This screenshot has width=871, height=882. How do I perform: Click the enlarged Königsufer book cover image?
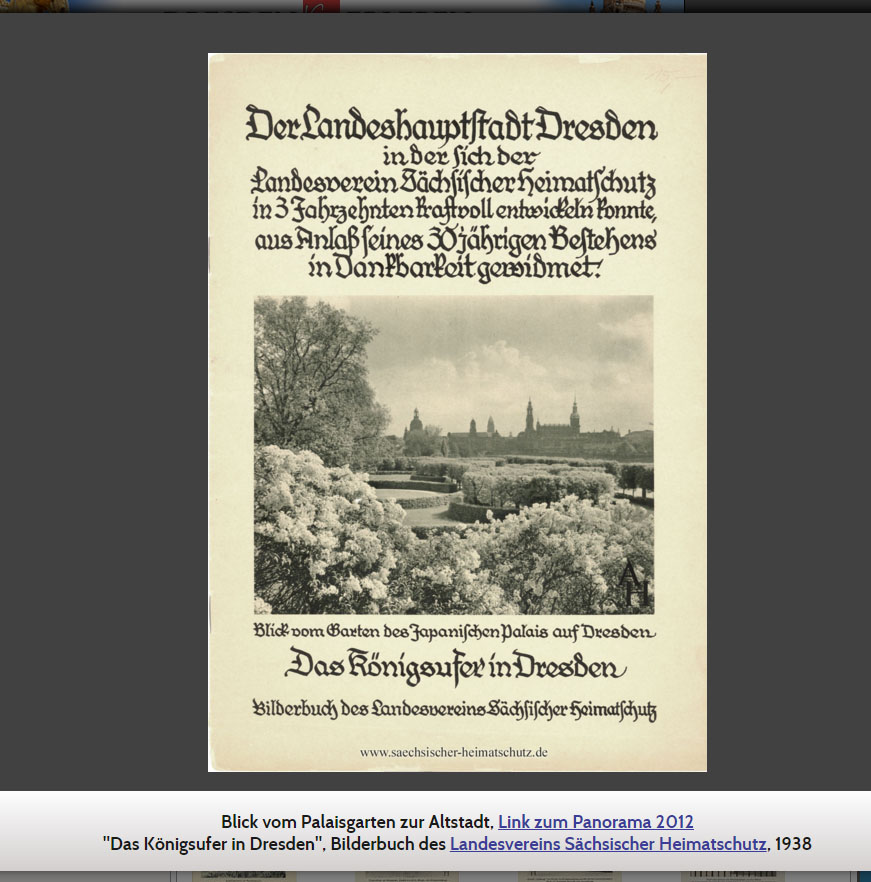tap(457, 412)
